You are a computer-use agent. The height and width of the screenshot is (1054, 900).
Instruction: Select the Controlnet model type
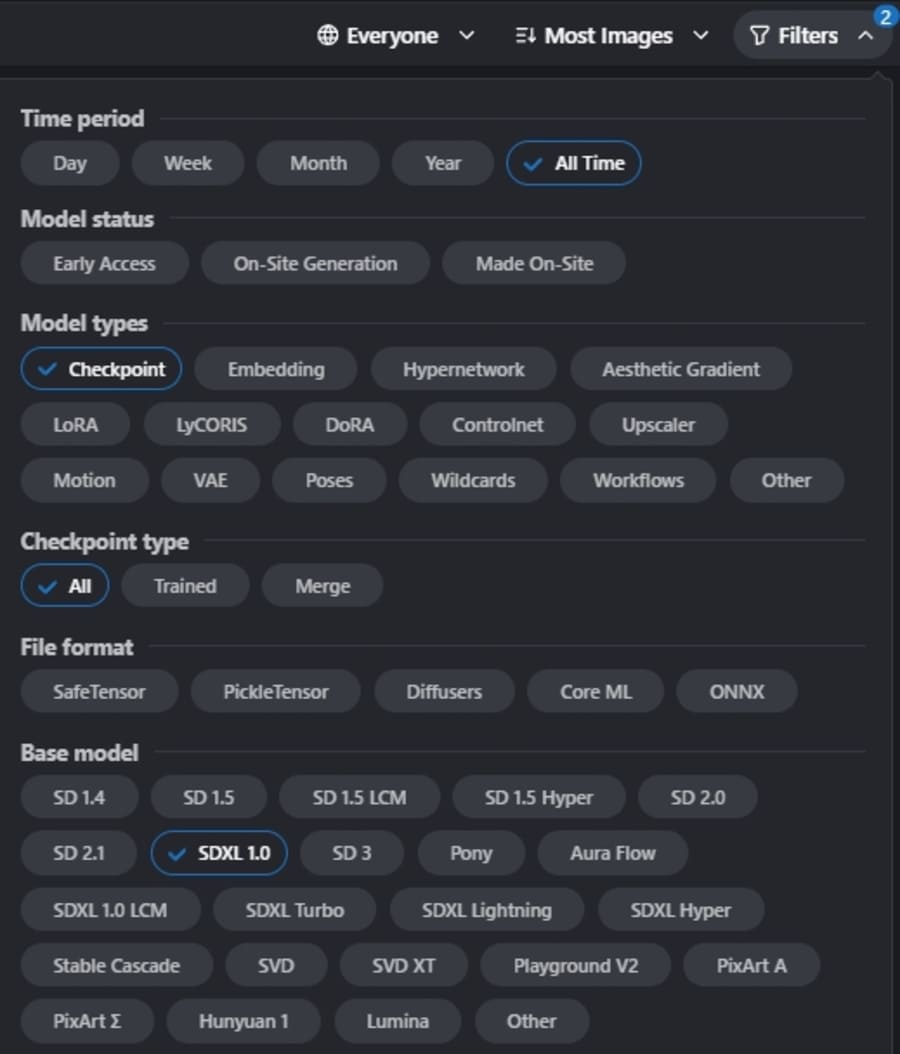(x=497, y=425)
